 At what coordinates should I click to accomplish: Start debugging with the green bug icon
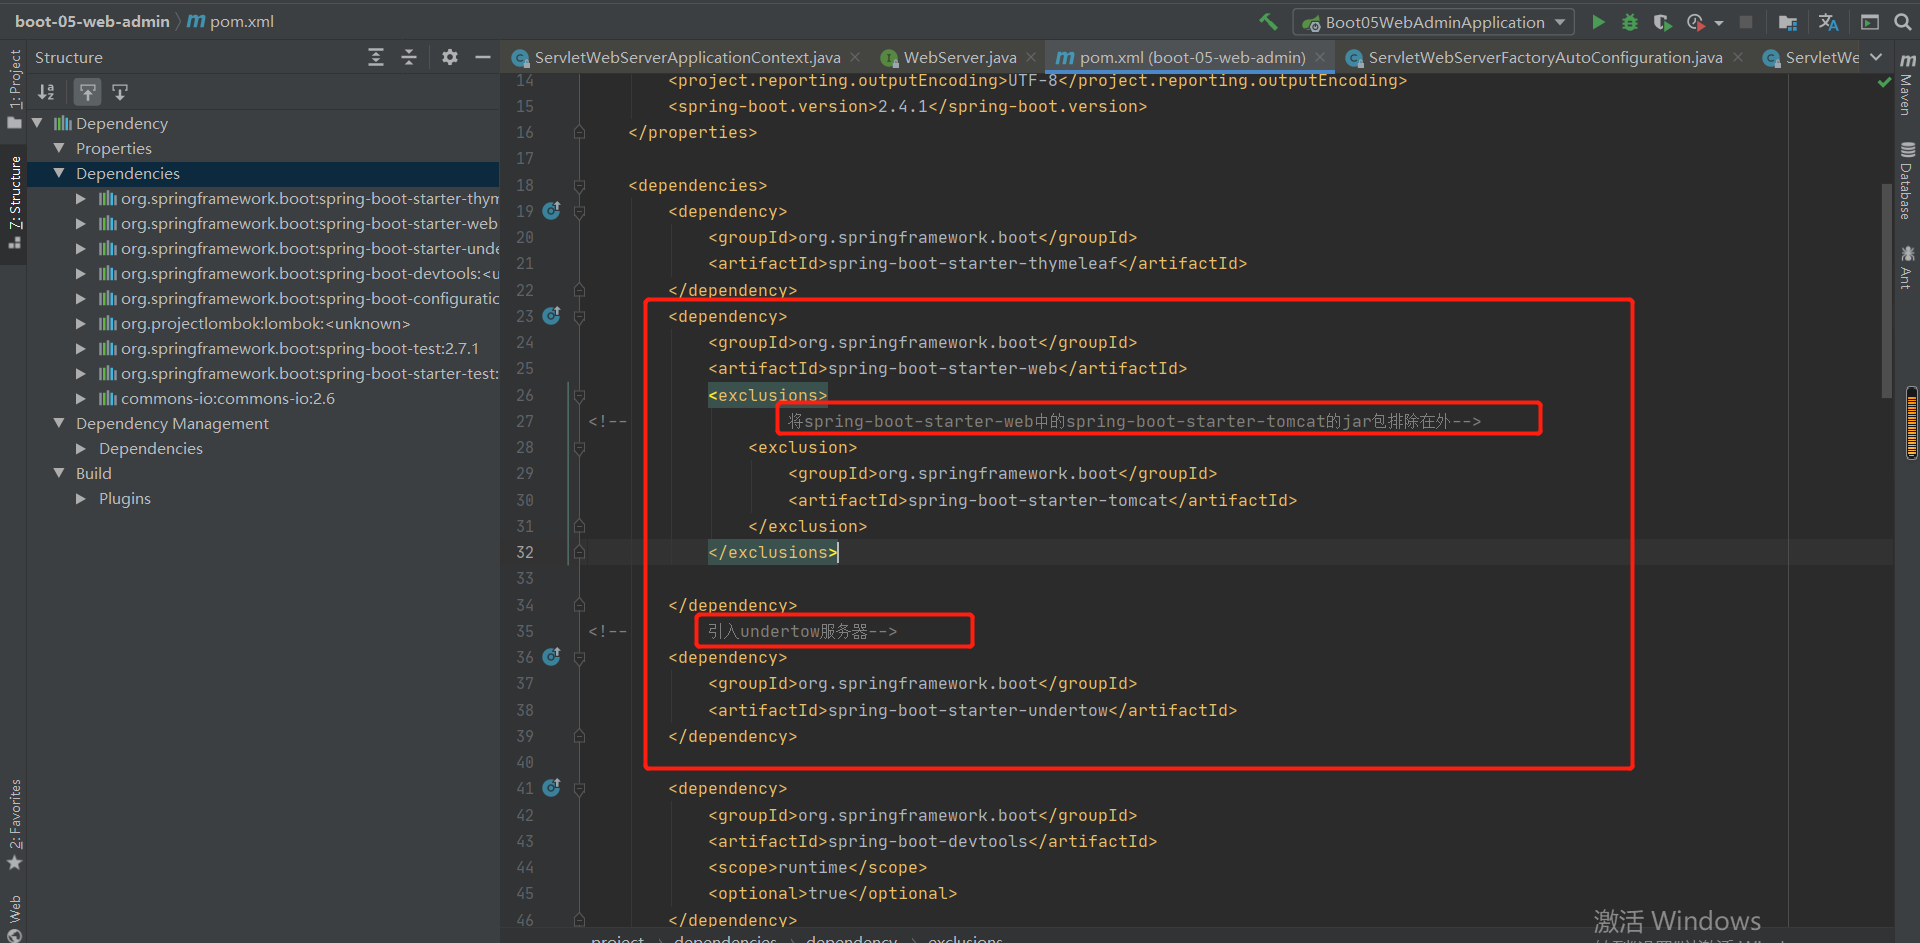coord(1630,22)
